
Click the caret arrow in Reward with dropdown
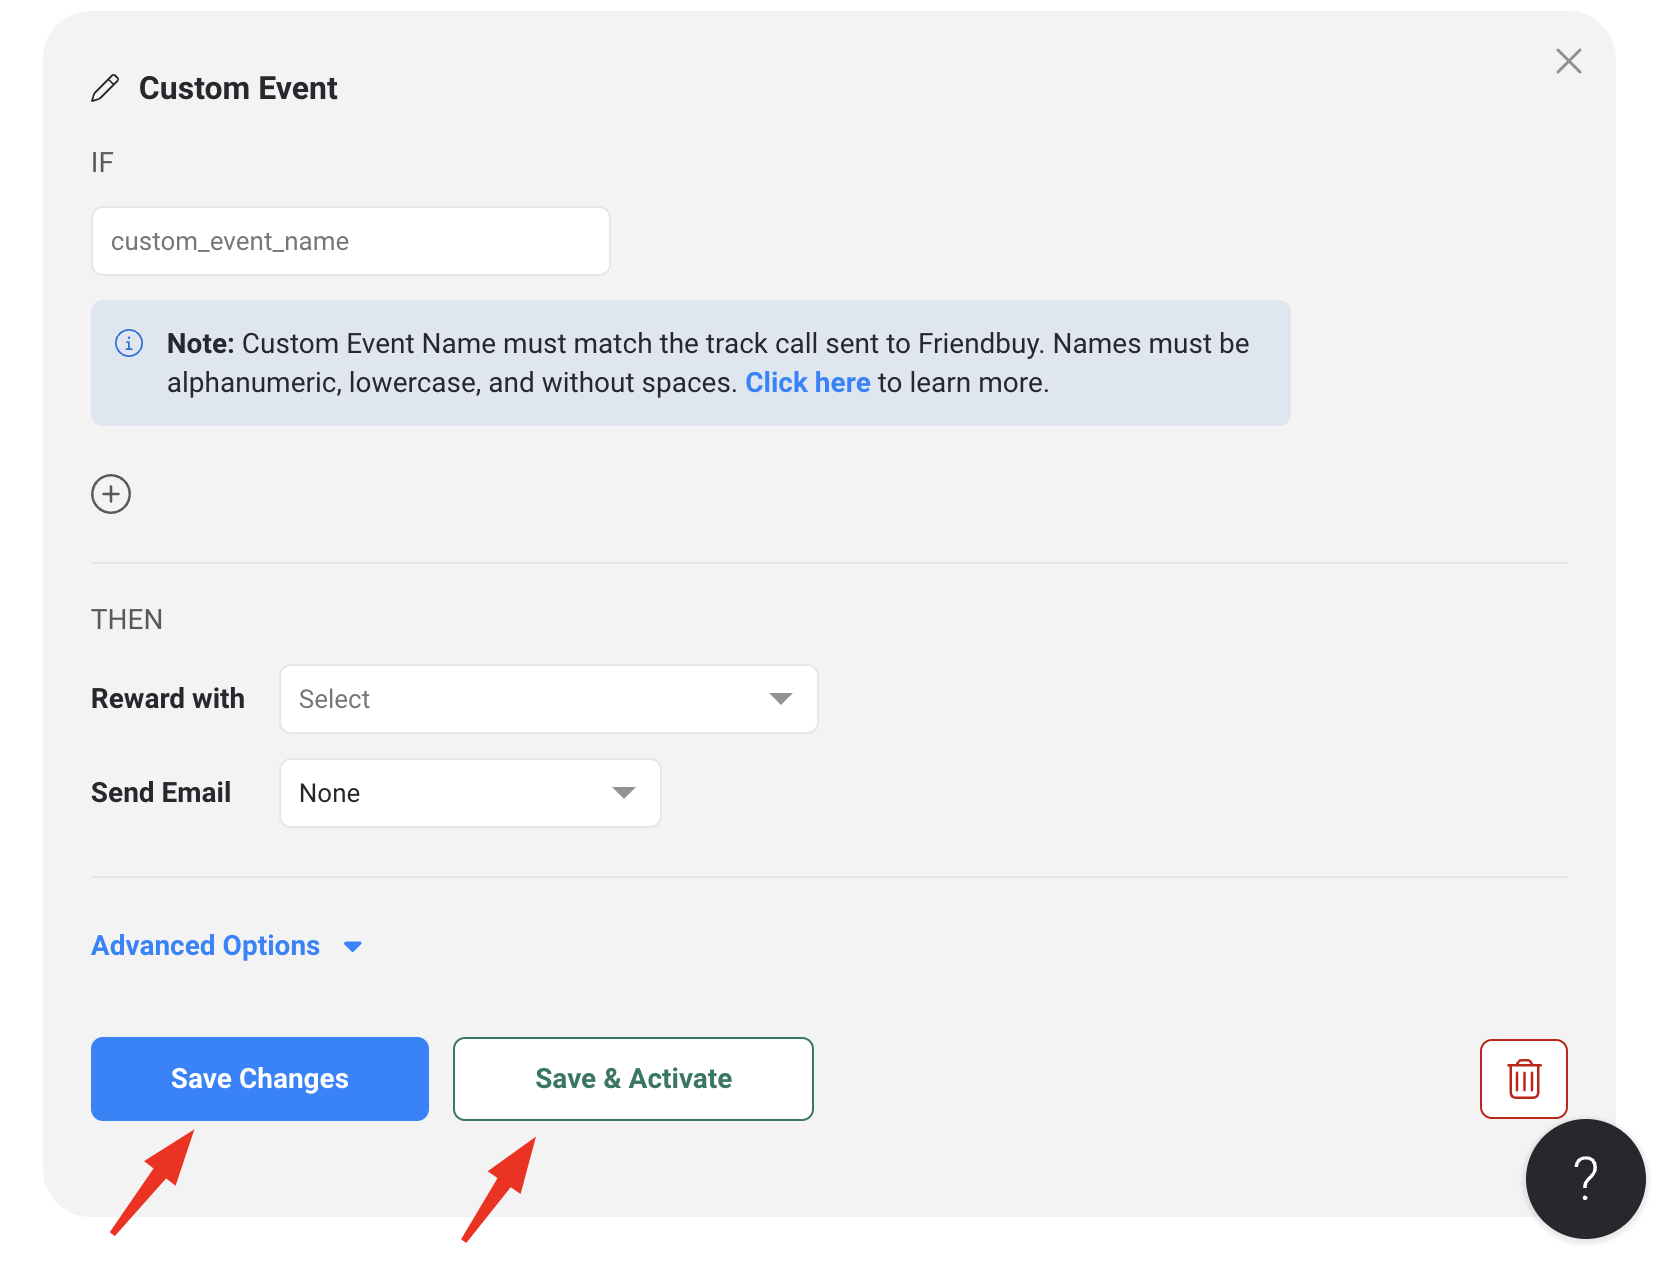pyautogui.click(x=781, y=699)
